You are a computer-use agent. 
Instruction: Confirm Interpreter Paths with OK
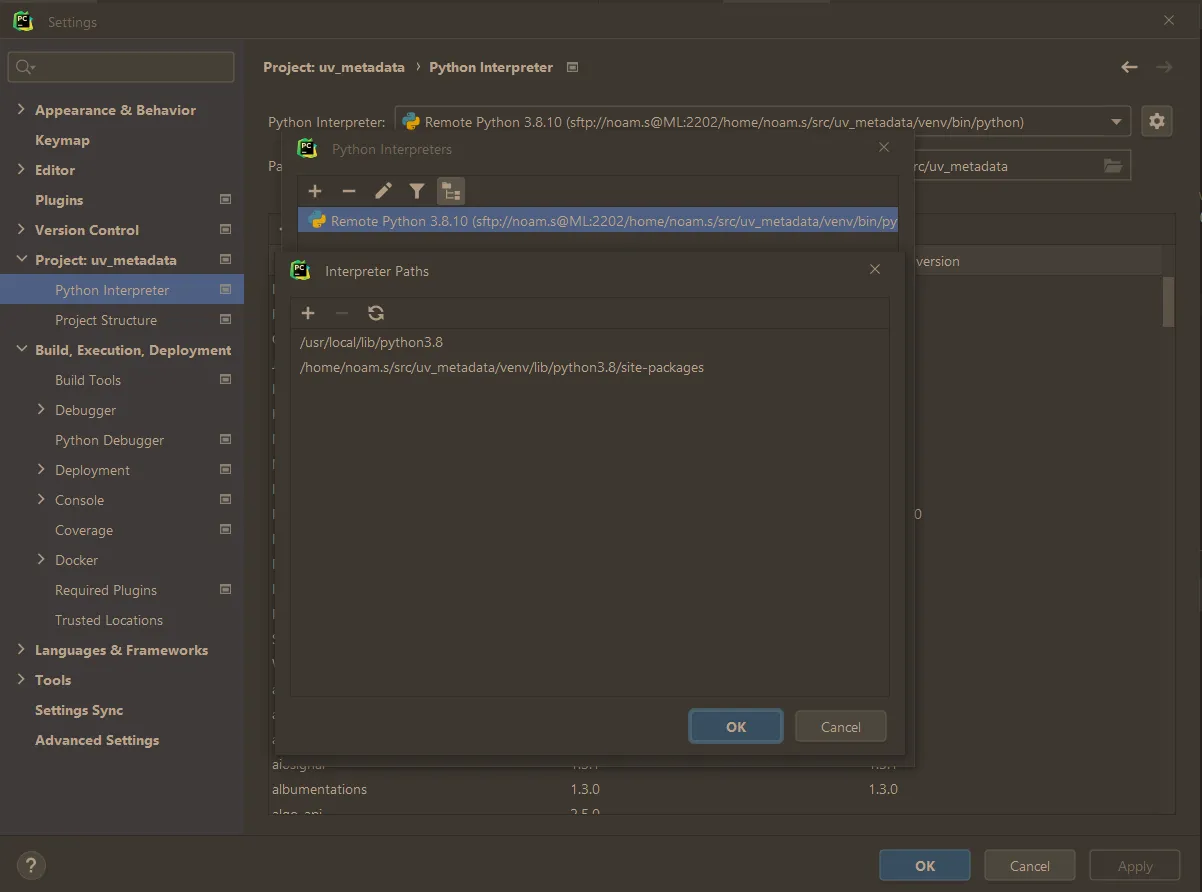736,727
